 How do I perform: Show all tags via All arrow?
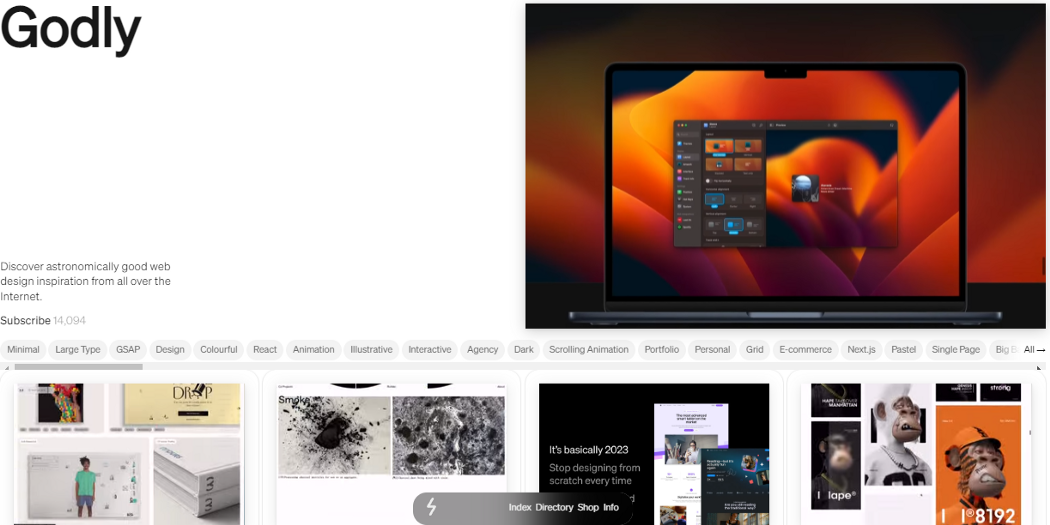coord(1034,350)
